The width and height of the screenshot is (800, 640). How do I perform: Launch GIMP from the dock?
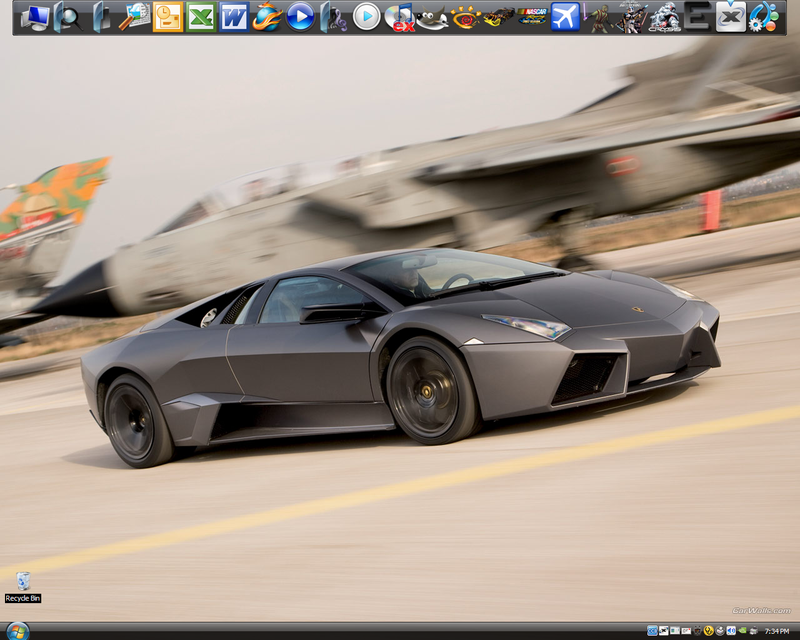click(432, 18)
